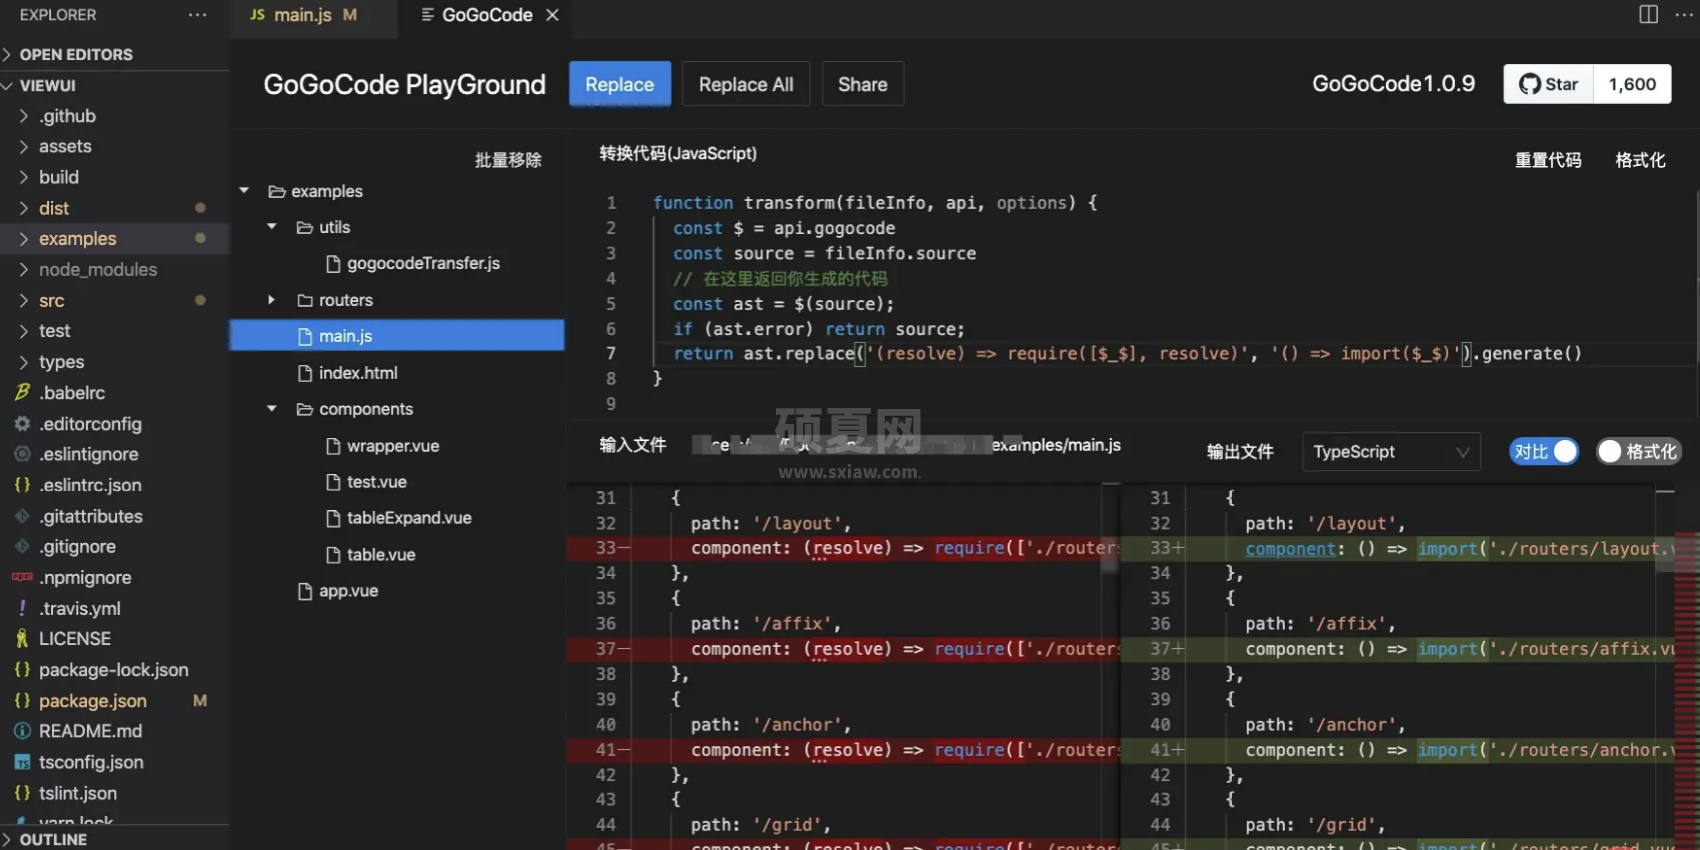Image resolution: width=1700 pixels, height=850 pixels.
Task: Expand the routers folder arrow
Action: pos(271,300)
